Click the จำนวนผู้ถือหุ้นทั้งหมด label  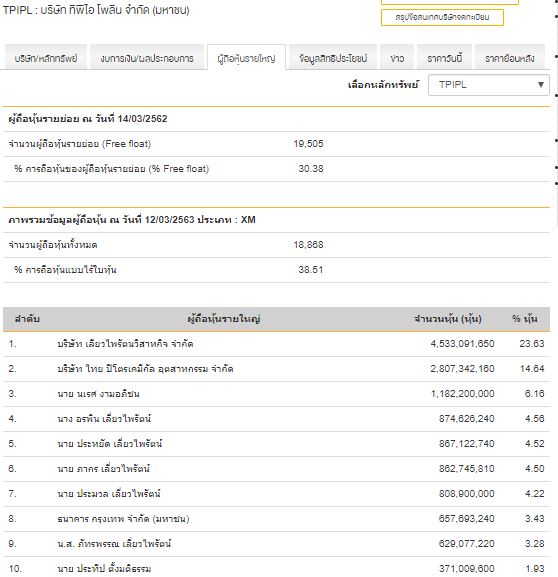point(53,245)
